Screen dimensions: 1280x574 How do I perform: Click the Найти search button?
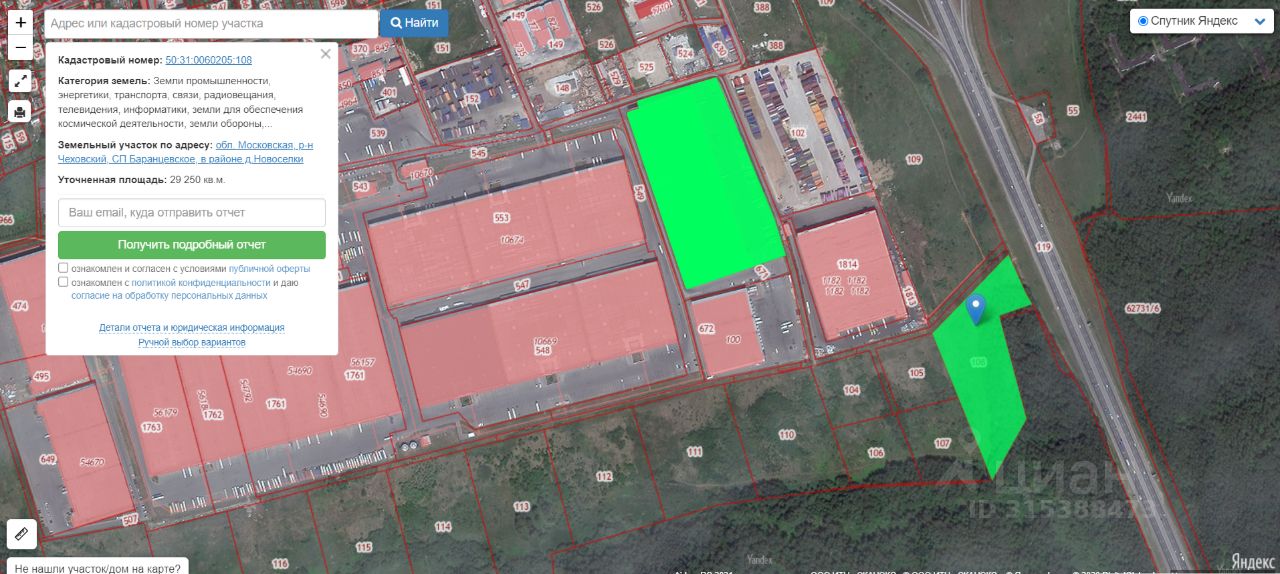[414, 23]
